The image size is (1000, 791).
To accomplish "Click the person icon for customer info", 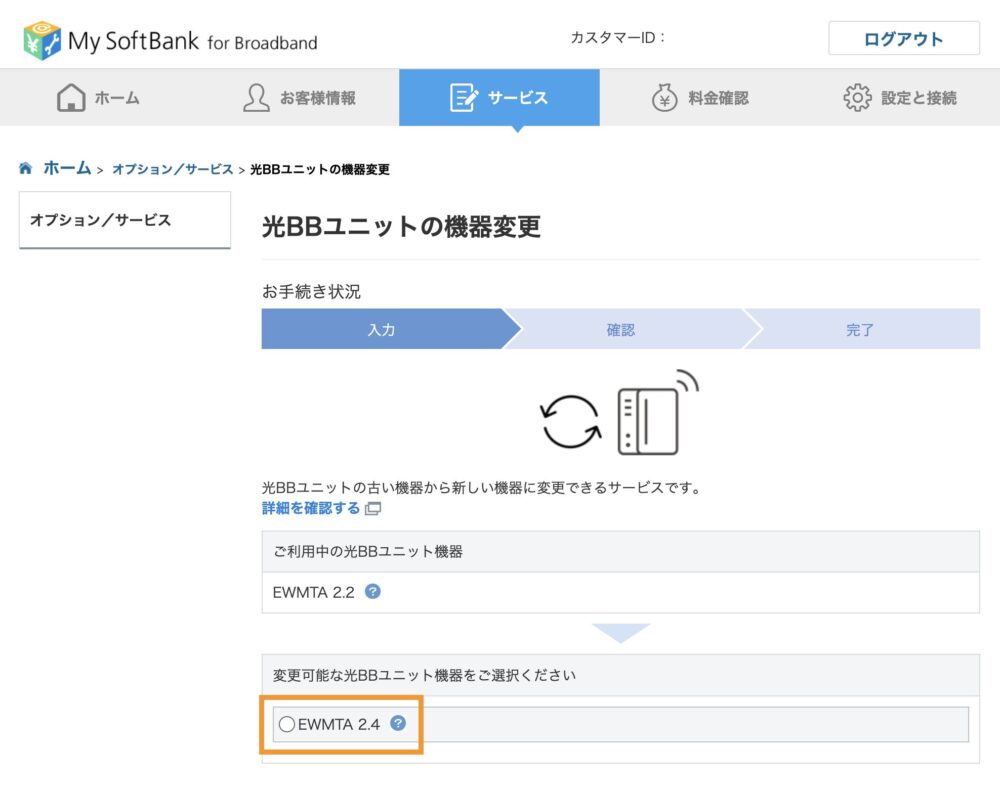I will 256,98.
